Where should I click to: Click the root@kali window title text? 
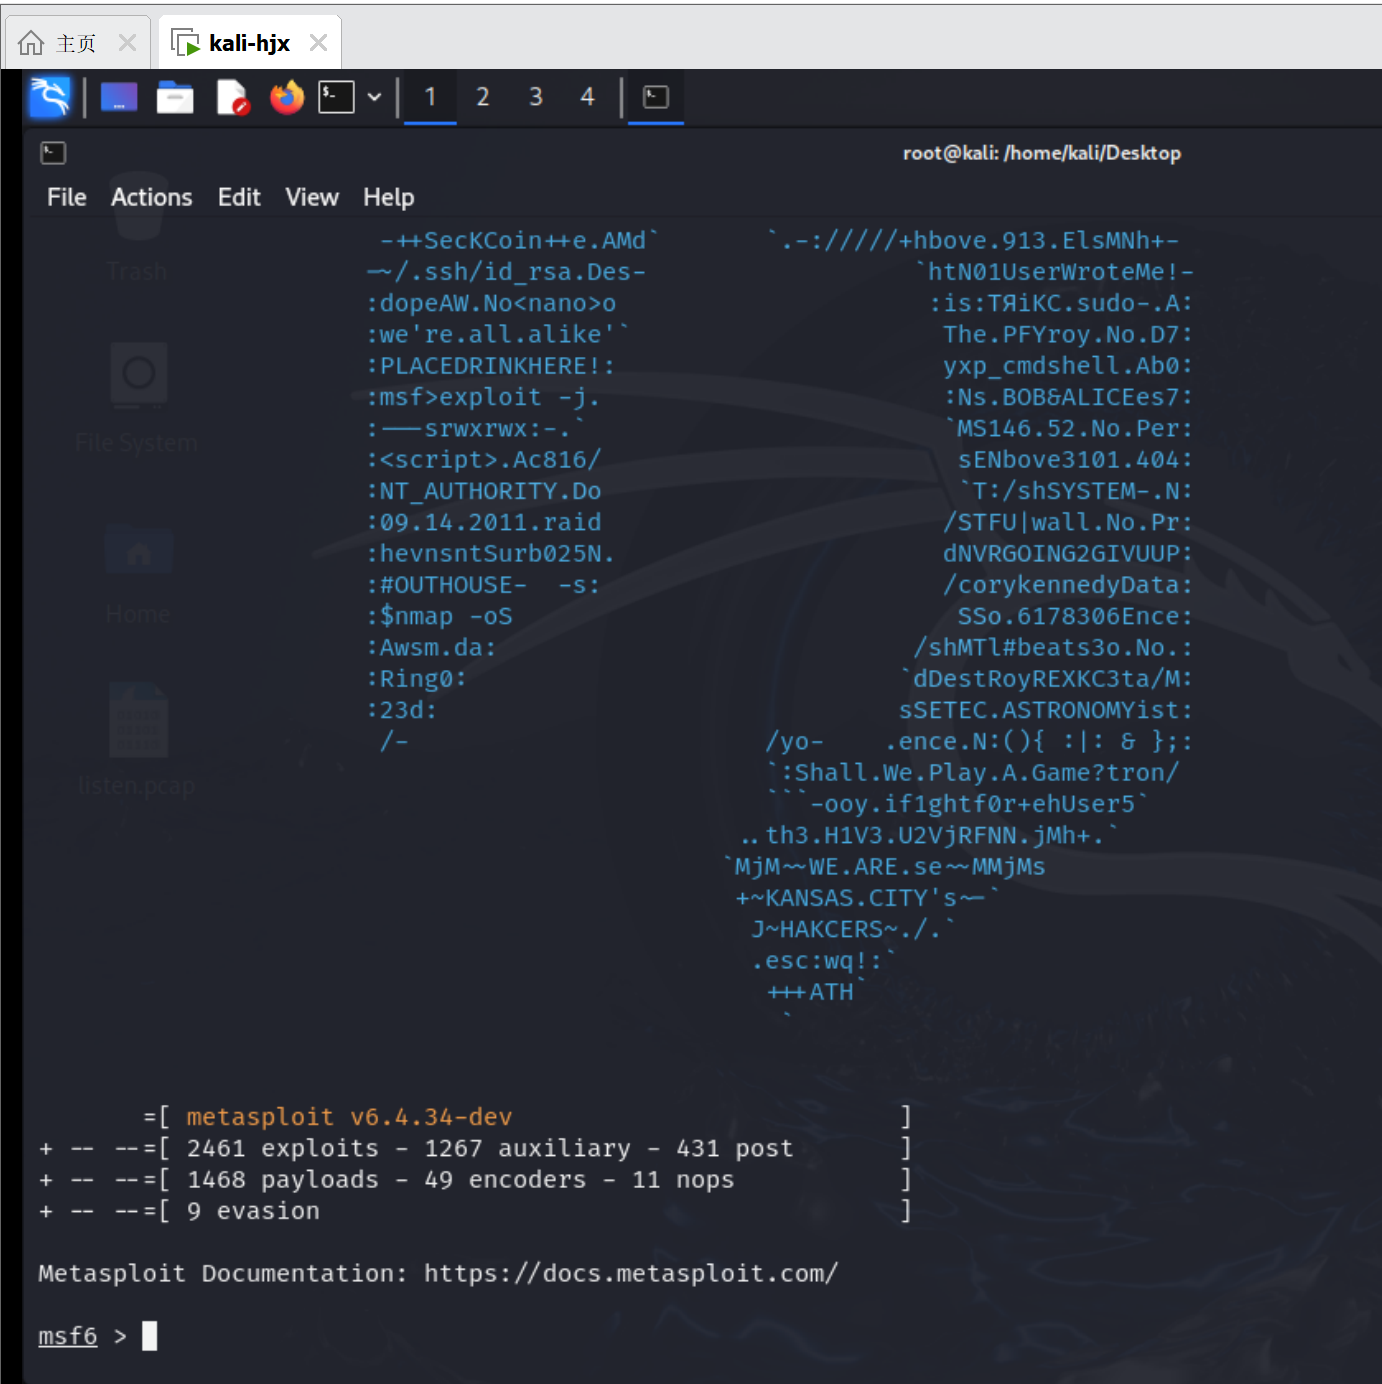1042,153
